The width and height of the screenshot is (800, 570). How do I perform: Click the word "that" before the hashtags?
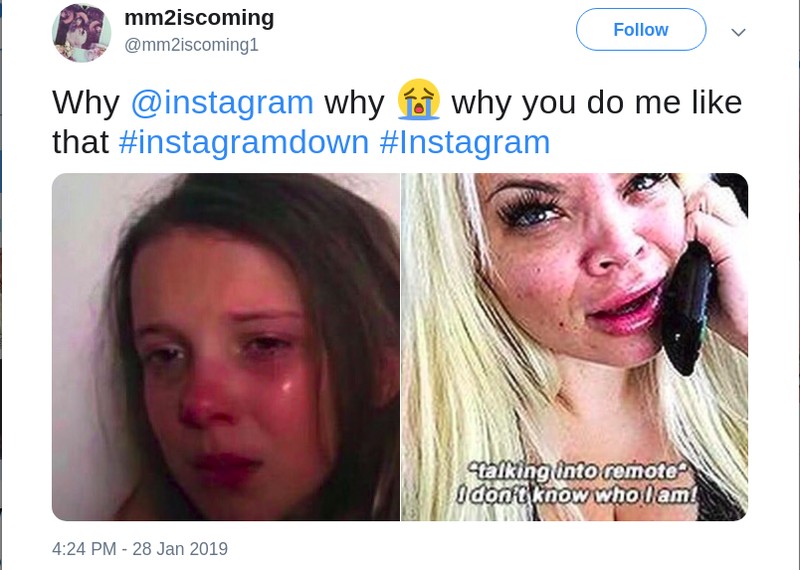tap(80, 142)
